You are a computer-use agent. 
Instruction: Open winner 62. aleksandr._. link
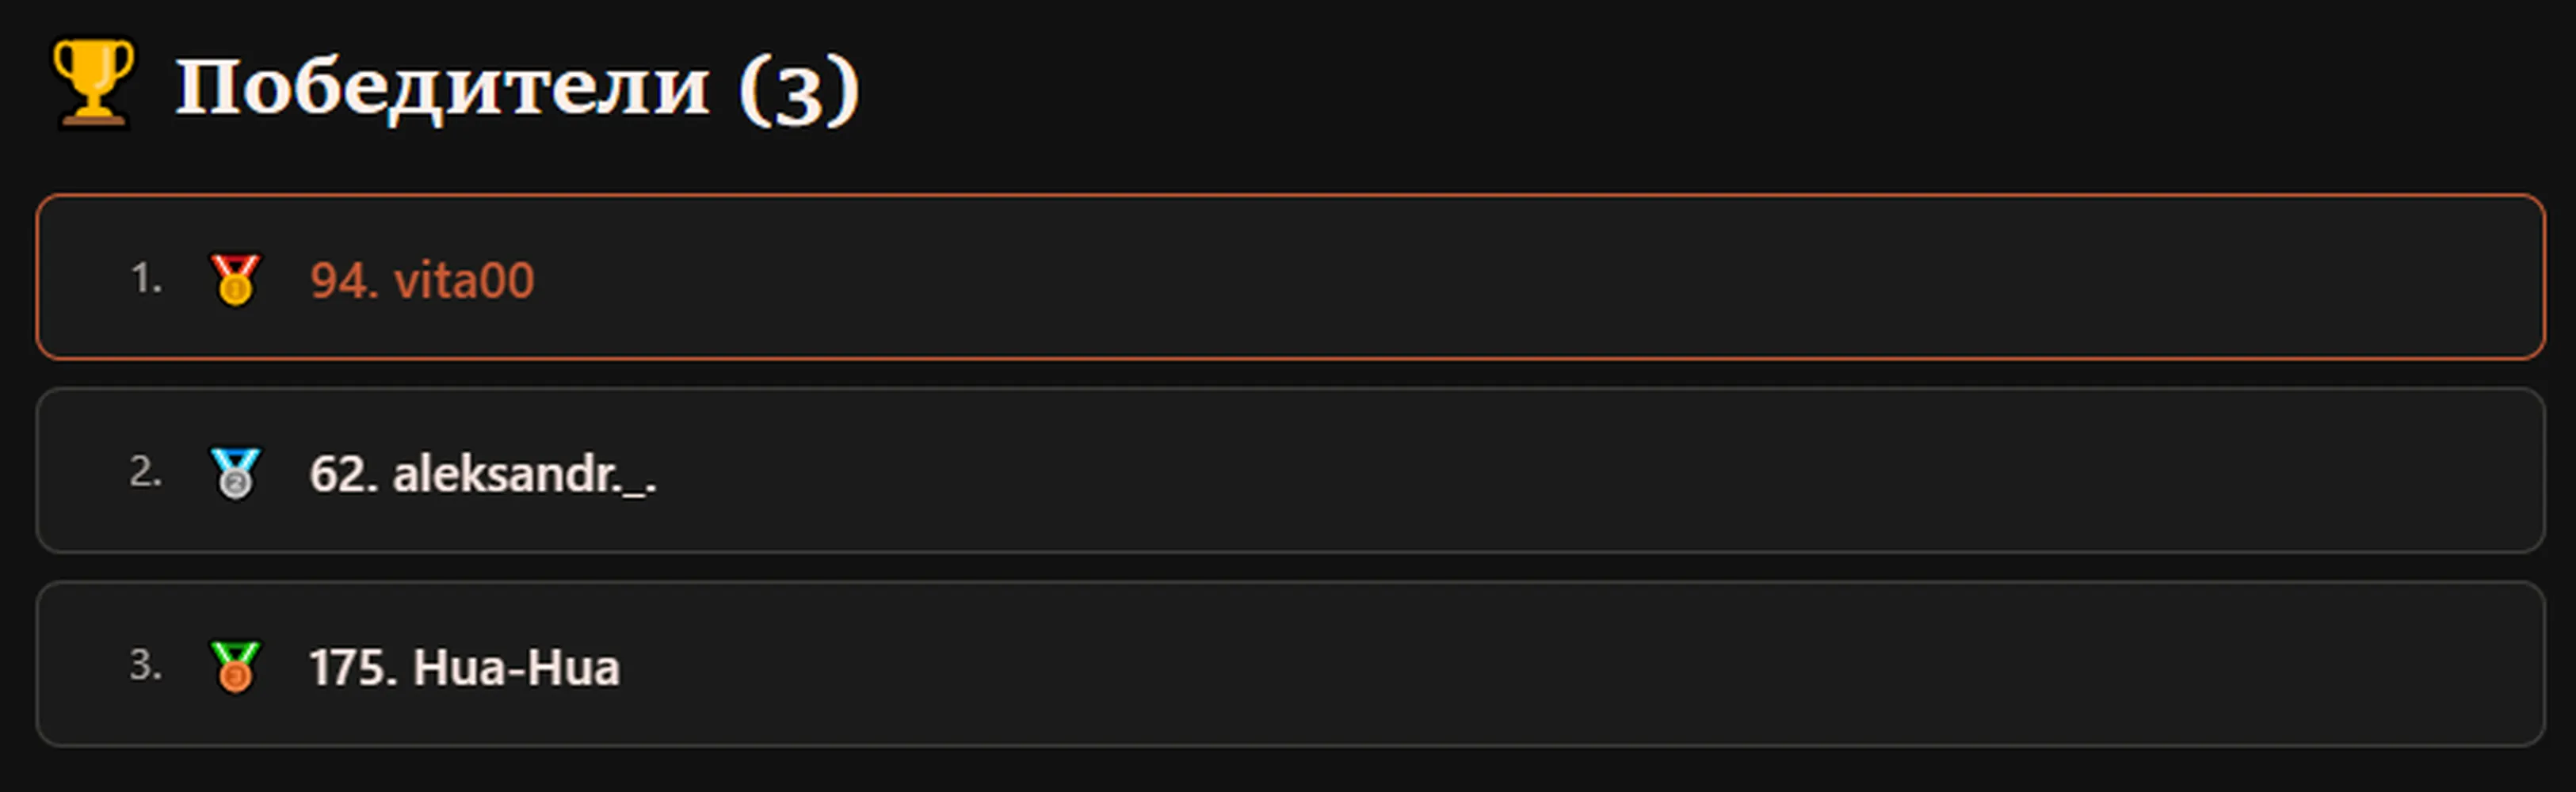click(483, 474)
